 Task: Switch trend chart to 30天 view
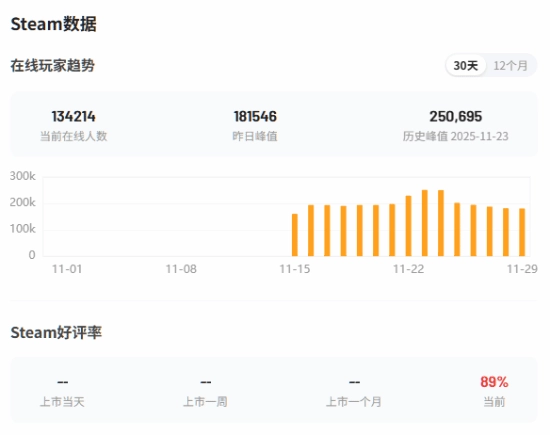pos(465,66)
